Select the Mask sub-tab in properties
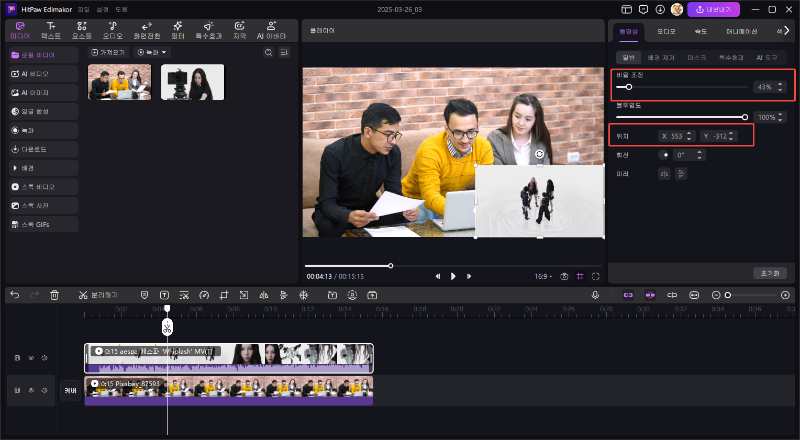 point(696,58)
